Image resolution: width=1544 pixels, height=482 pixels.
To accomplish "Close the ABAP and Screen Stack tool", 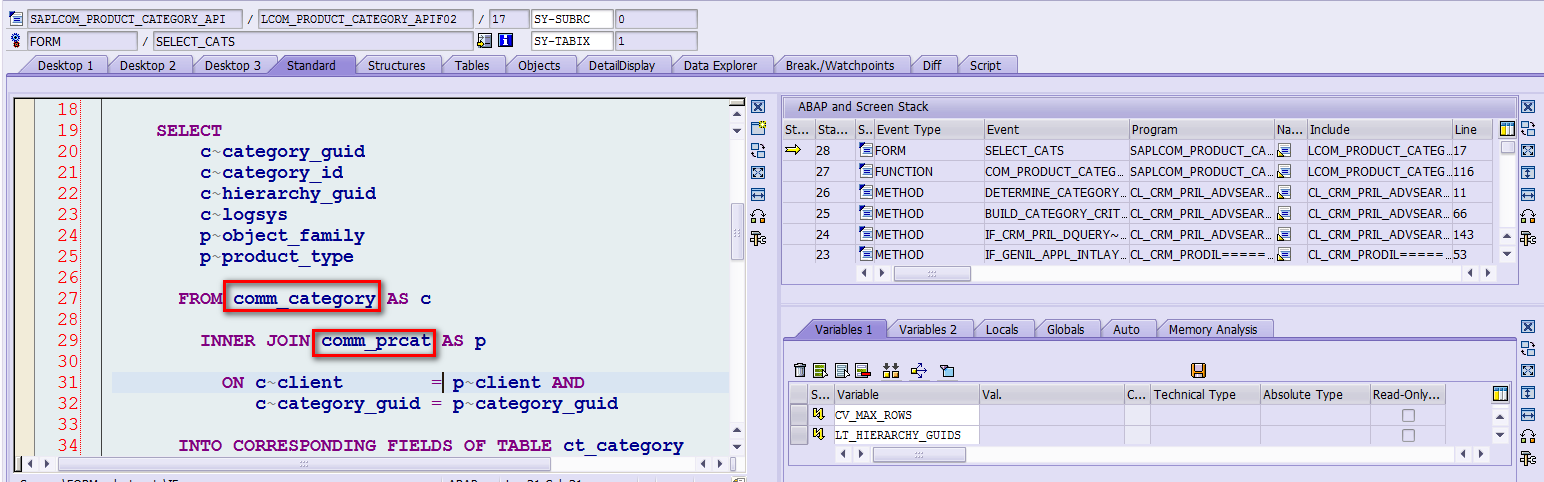I will tap(1527, 107).
